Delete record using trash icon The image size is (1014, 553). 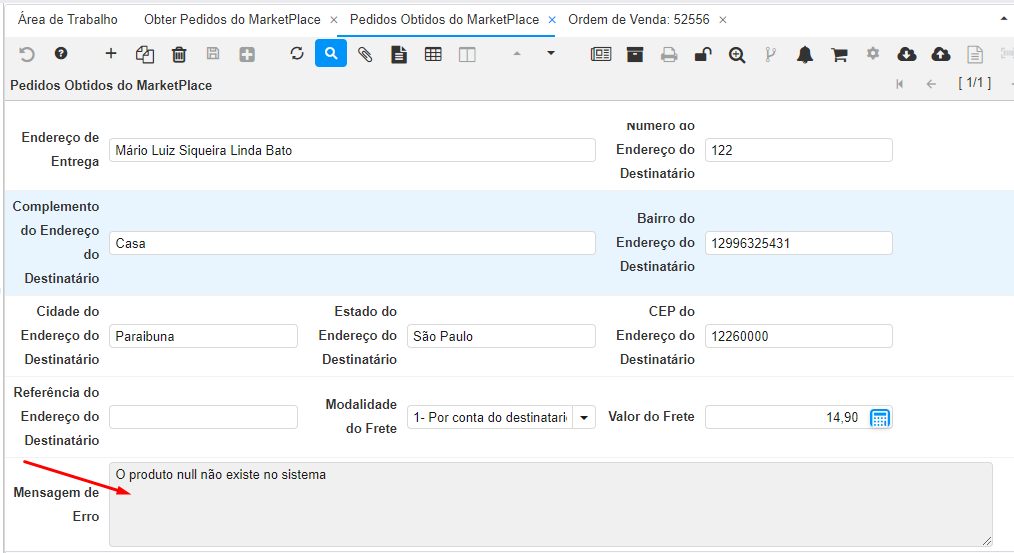(x=179, y=54)
